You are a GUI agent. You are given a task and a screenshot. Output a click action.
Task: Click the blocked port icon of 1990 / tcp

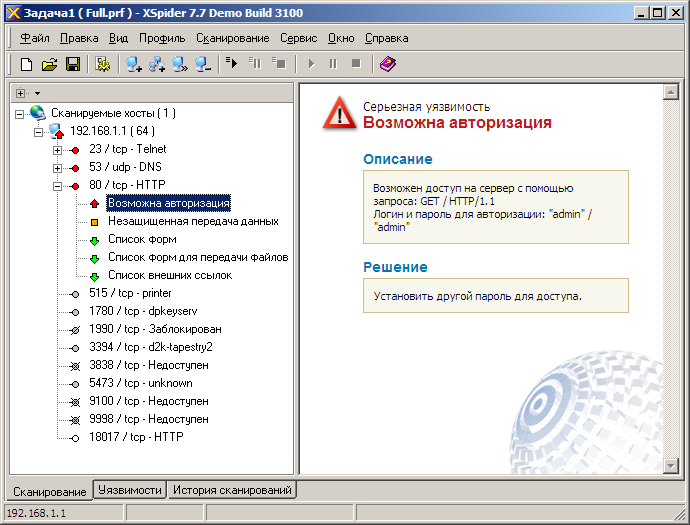pos(75,330)
